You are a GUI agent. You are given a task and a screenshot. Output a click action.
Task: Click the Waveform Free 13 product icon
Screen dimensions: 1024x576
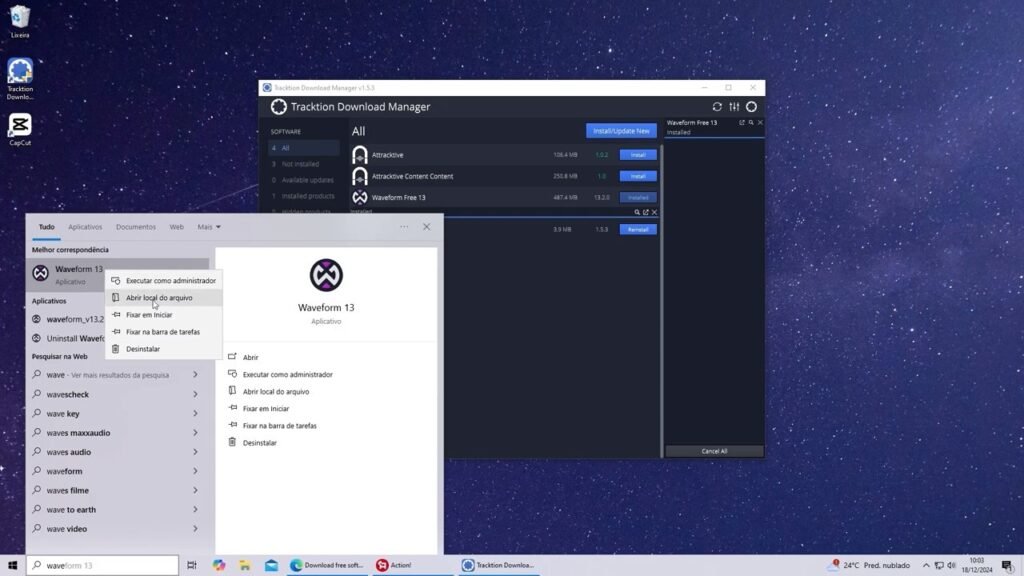click(x=360, y=197)
